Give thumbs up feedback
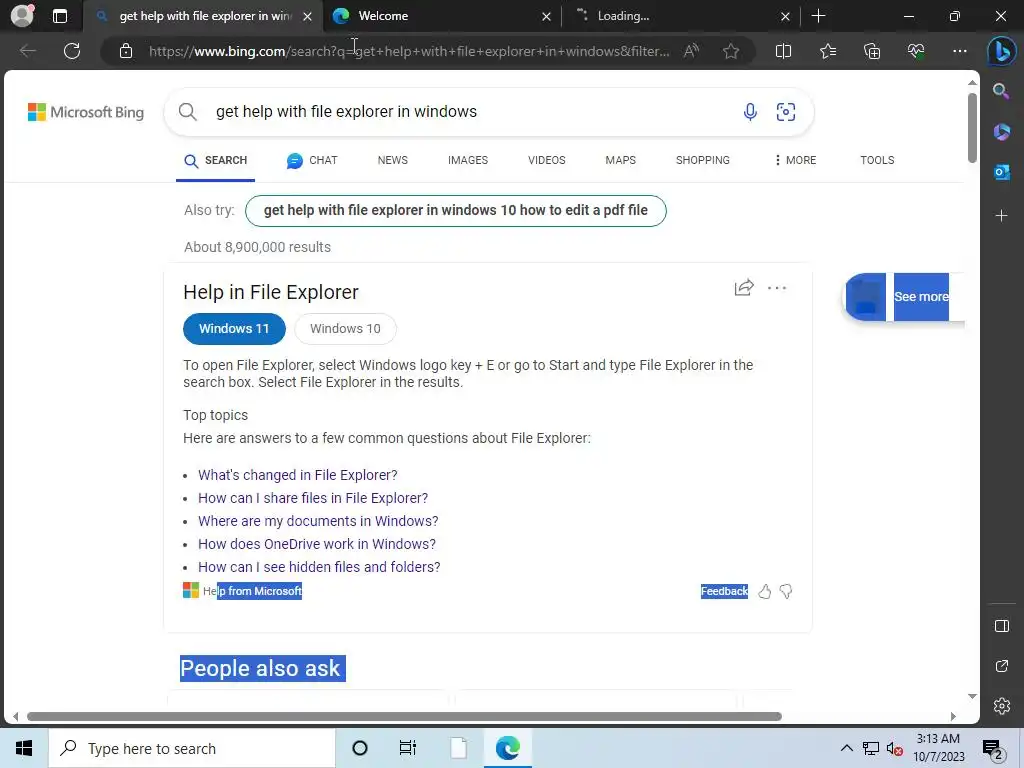This screenshot has height=768, width=1024. pyautogui.click(x=764, y=592)
